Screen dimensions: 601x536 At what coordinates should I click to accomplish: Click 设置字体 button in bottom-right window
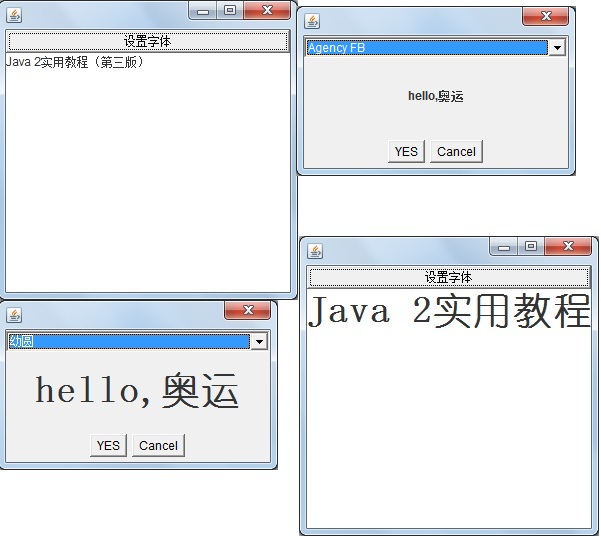pos(449,277)
